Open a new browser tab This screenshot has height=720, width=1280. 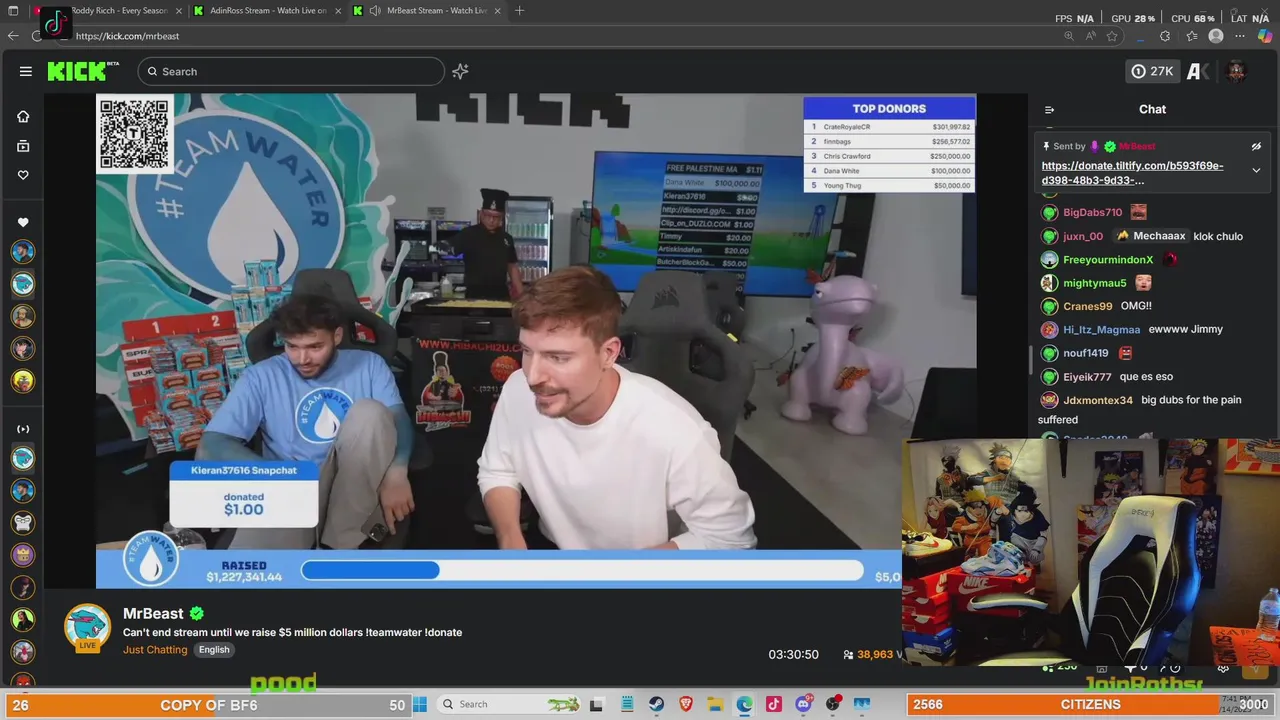click(519, 10)
